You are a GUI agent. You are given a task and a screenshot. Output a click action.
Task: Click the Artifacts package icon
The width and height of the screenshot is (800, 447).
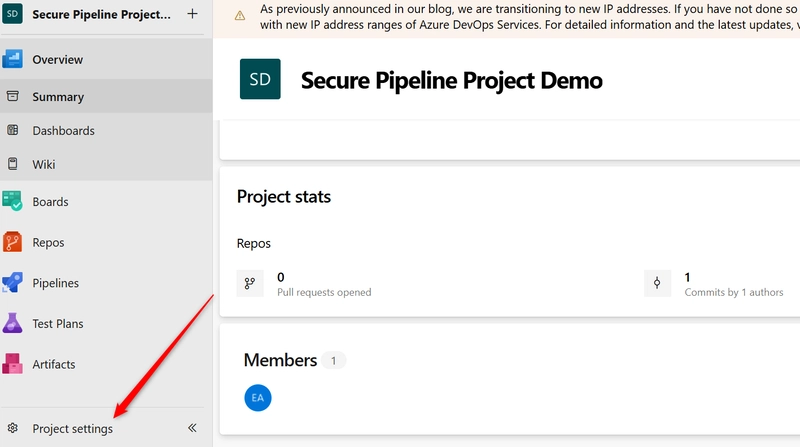12,364
